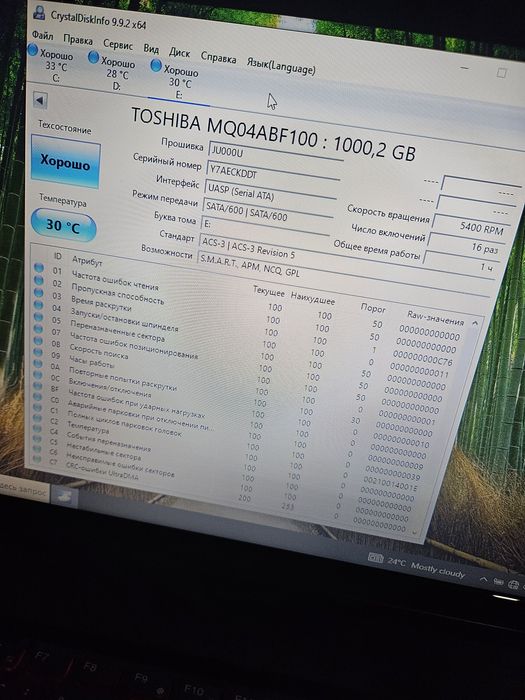The image size is (525, 700).
Task: Select disk E: at 30 °C
Action: point(175,79)
